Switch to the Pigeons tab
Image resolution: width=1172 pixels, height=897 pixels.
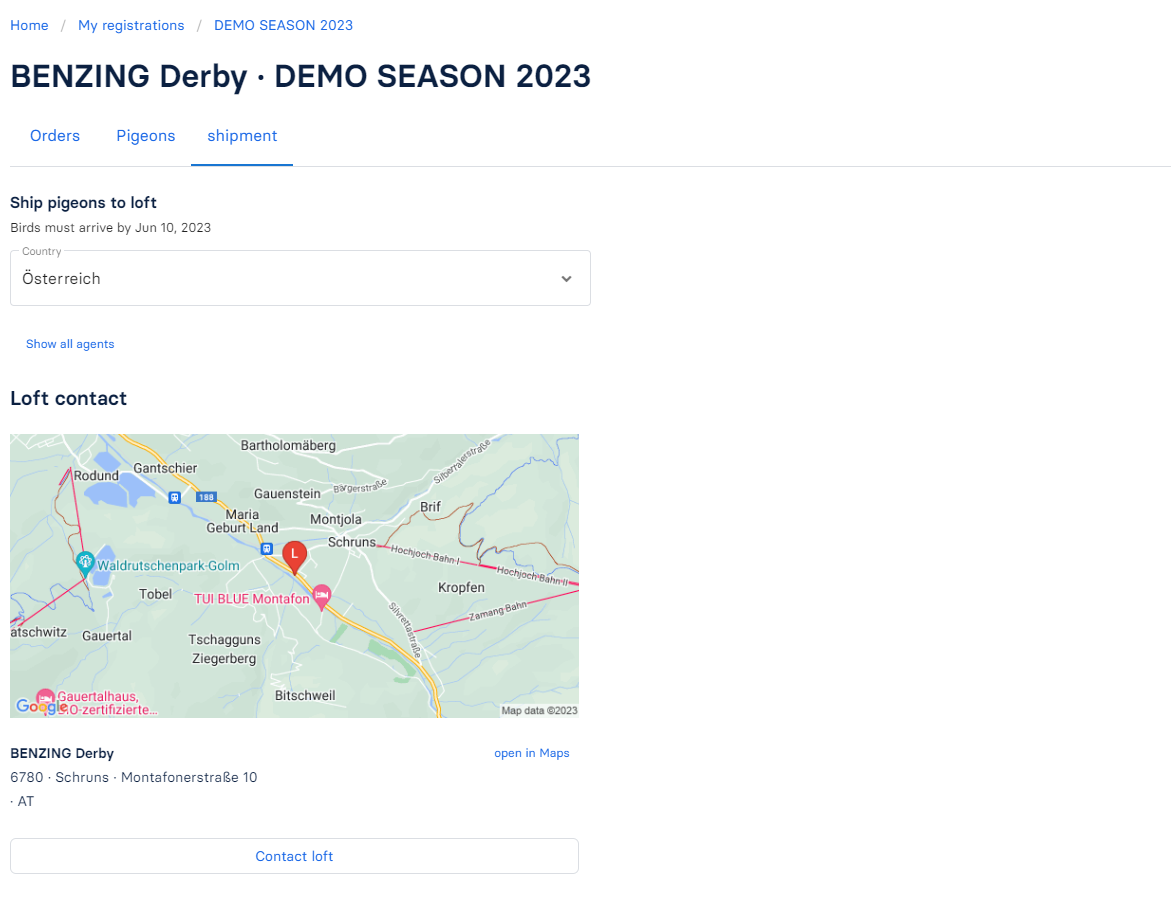click(x=146, y=136)
